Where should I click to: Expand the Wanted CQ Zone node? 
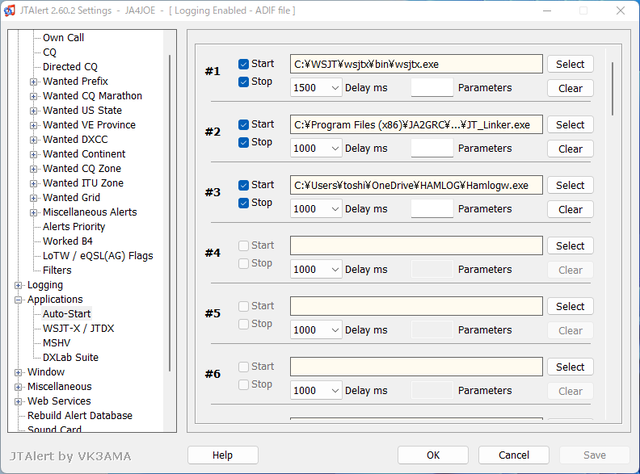click(33, 169)
